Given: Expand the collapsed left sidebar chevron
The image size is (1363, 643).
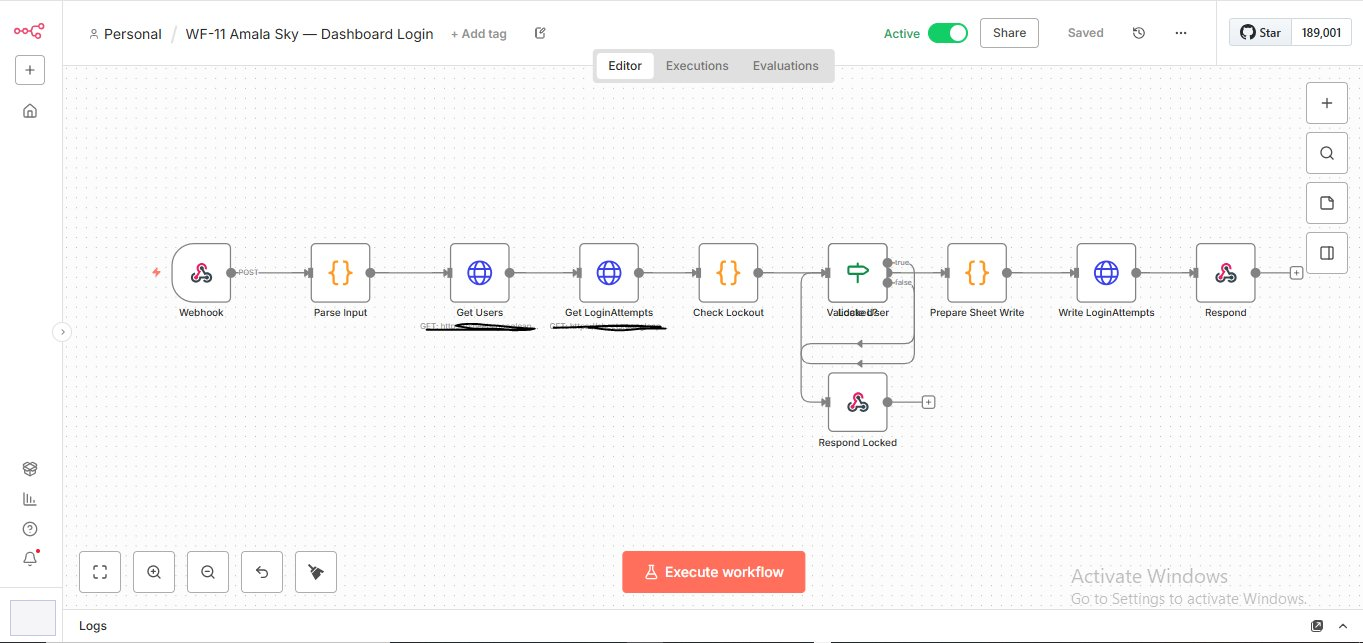Looking at the screenshot, I should pyautogui.click(x=62, y=332).
